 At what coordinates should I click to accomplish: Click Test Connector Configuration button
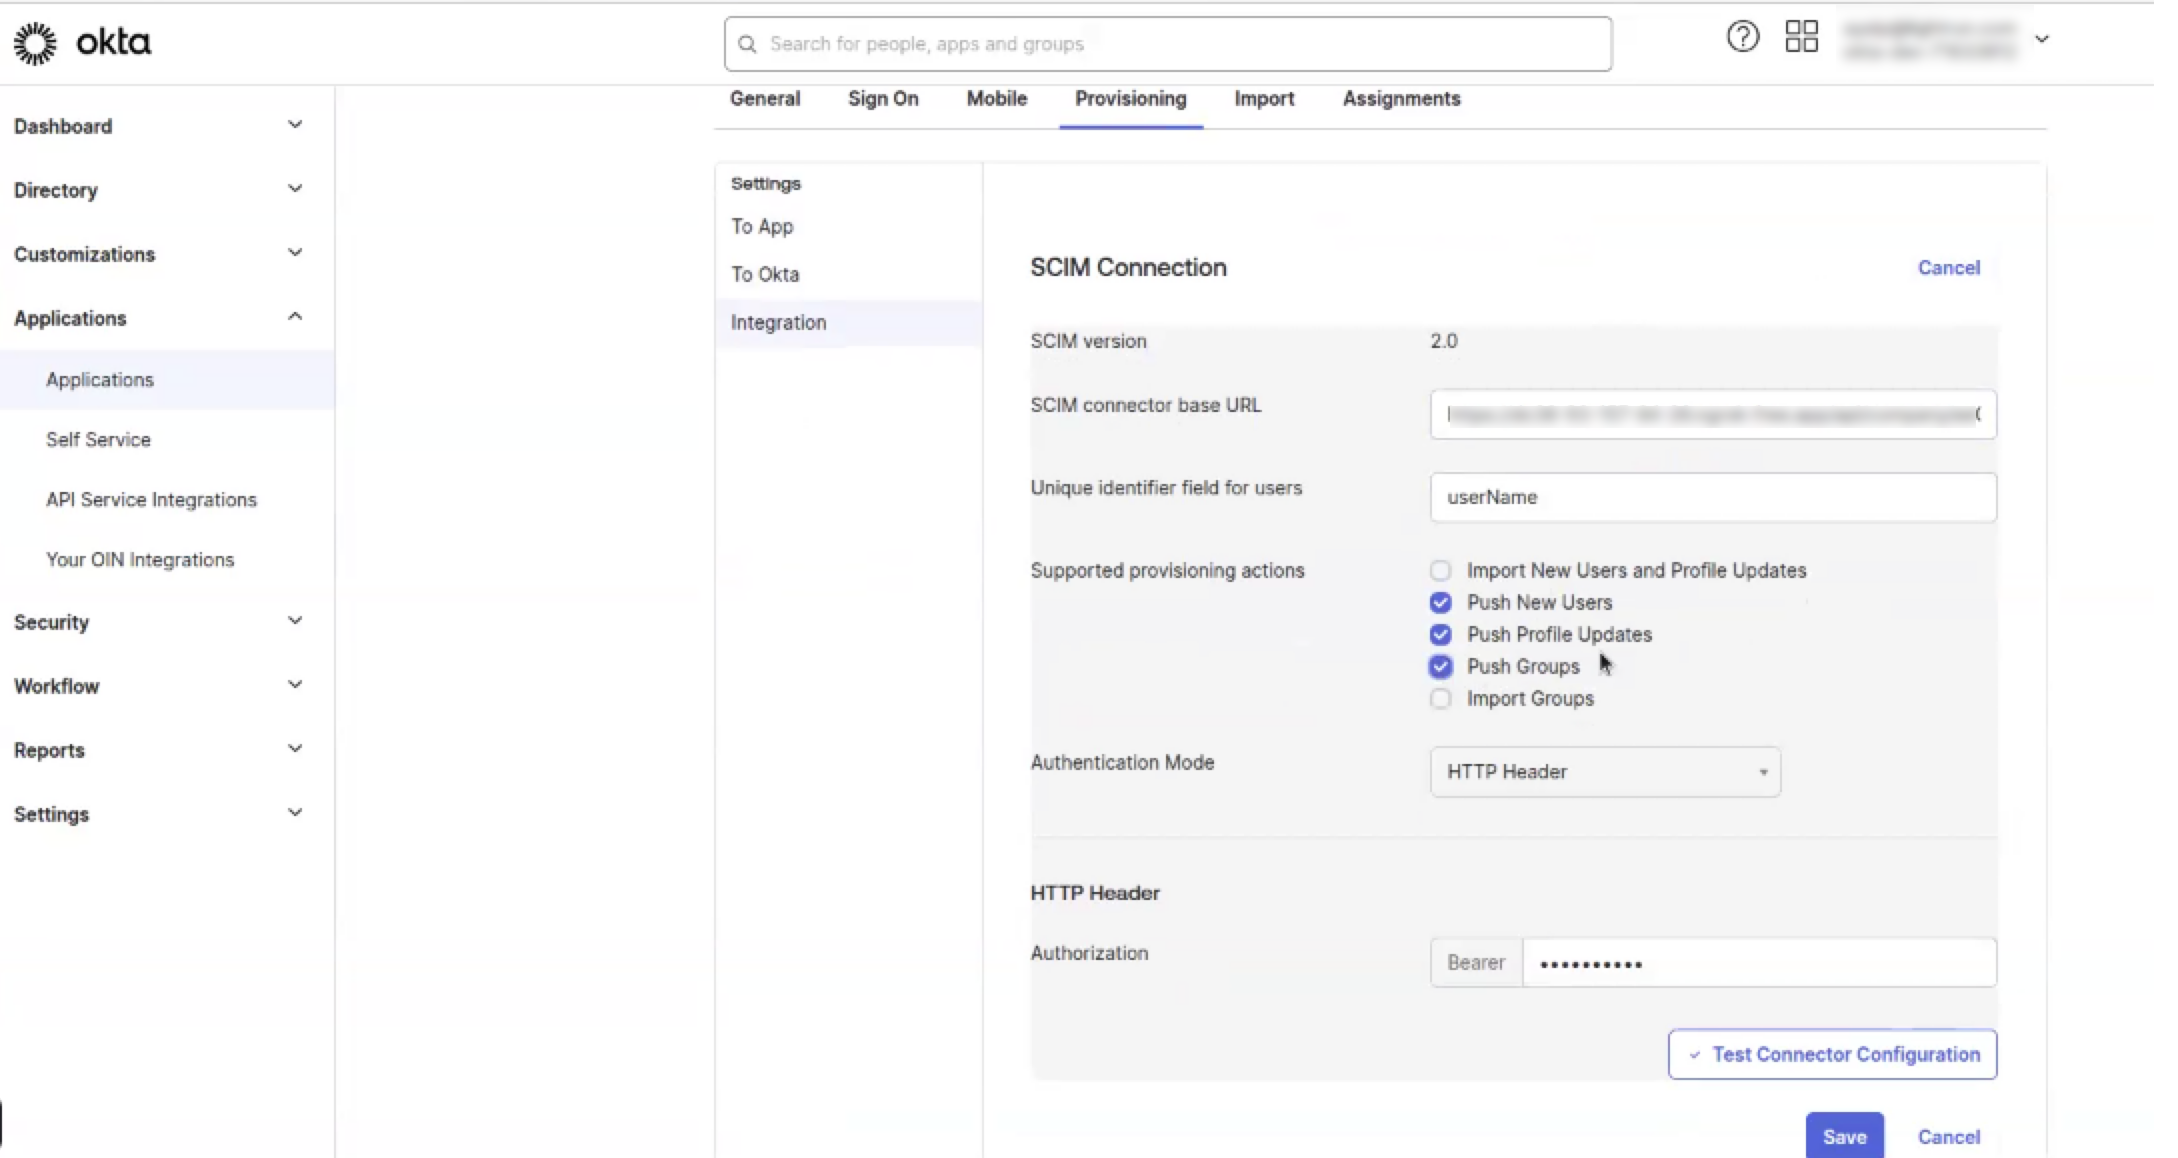[1832, 1055]
